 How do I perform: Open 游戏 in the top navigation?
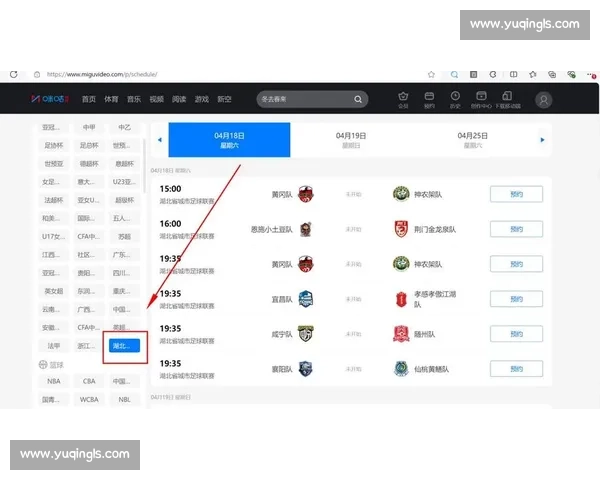point(202,99)
